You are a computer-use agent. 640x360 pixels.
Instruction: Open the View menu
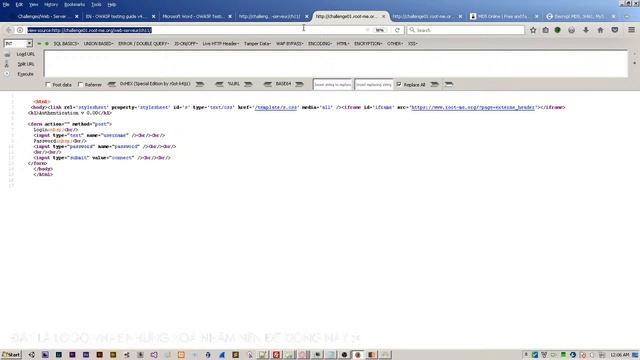click(x=33, y=4)
